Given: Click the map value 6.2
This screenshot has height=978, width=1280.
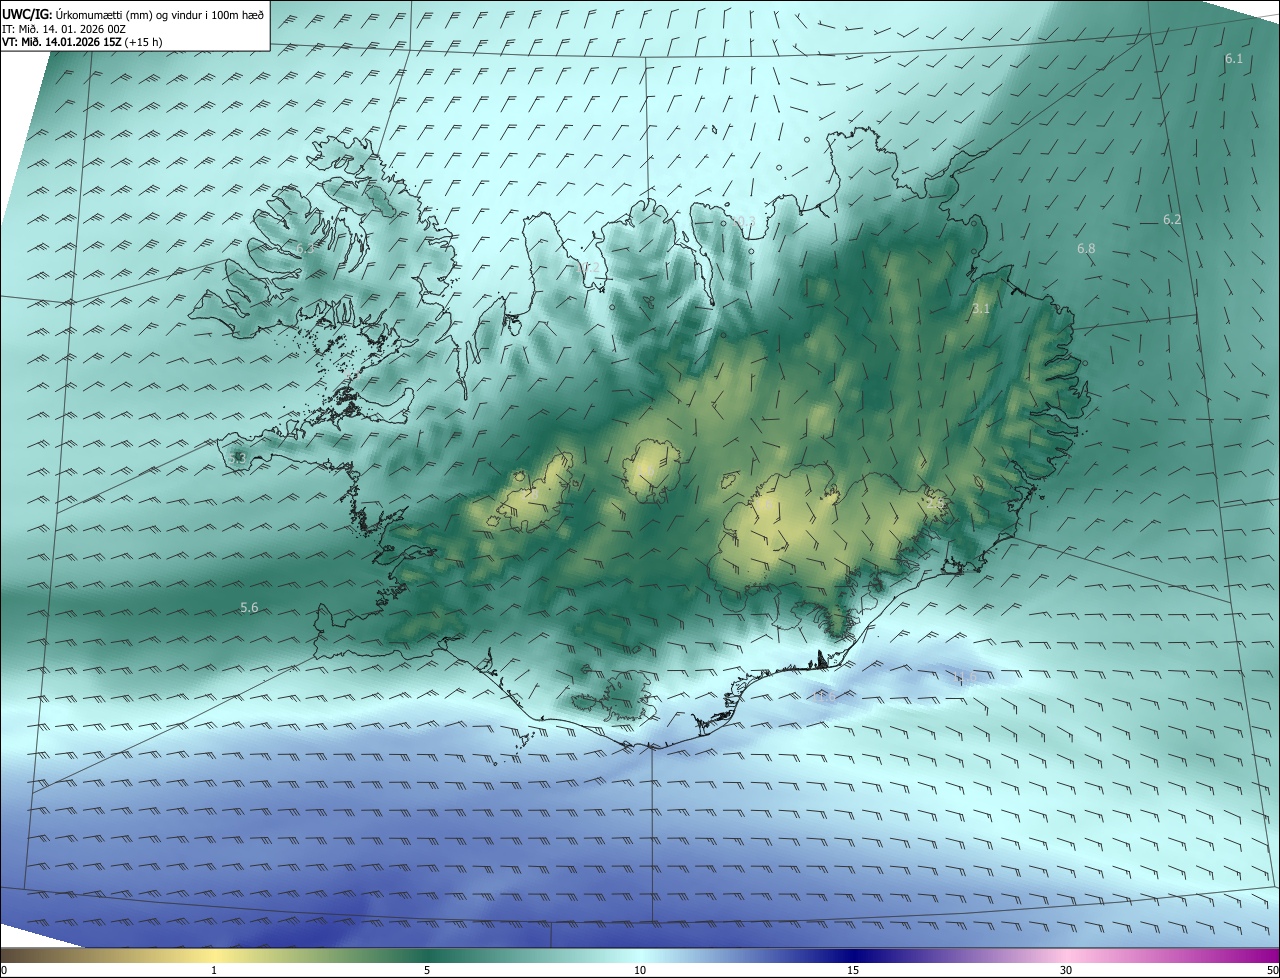Looking at the screenshot, I should click(1172, 219).
